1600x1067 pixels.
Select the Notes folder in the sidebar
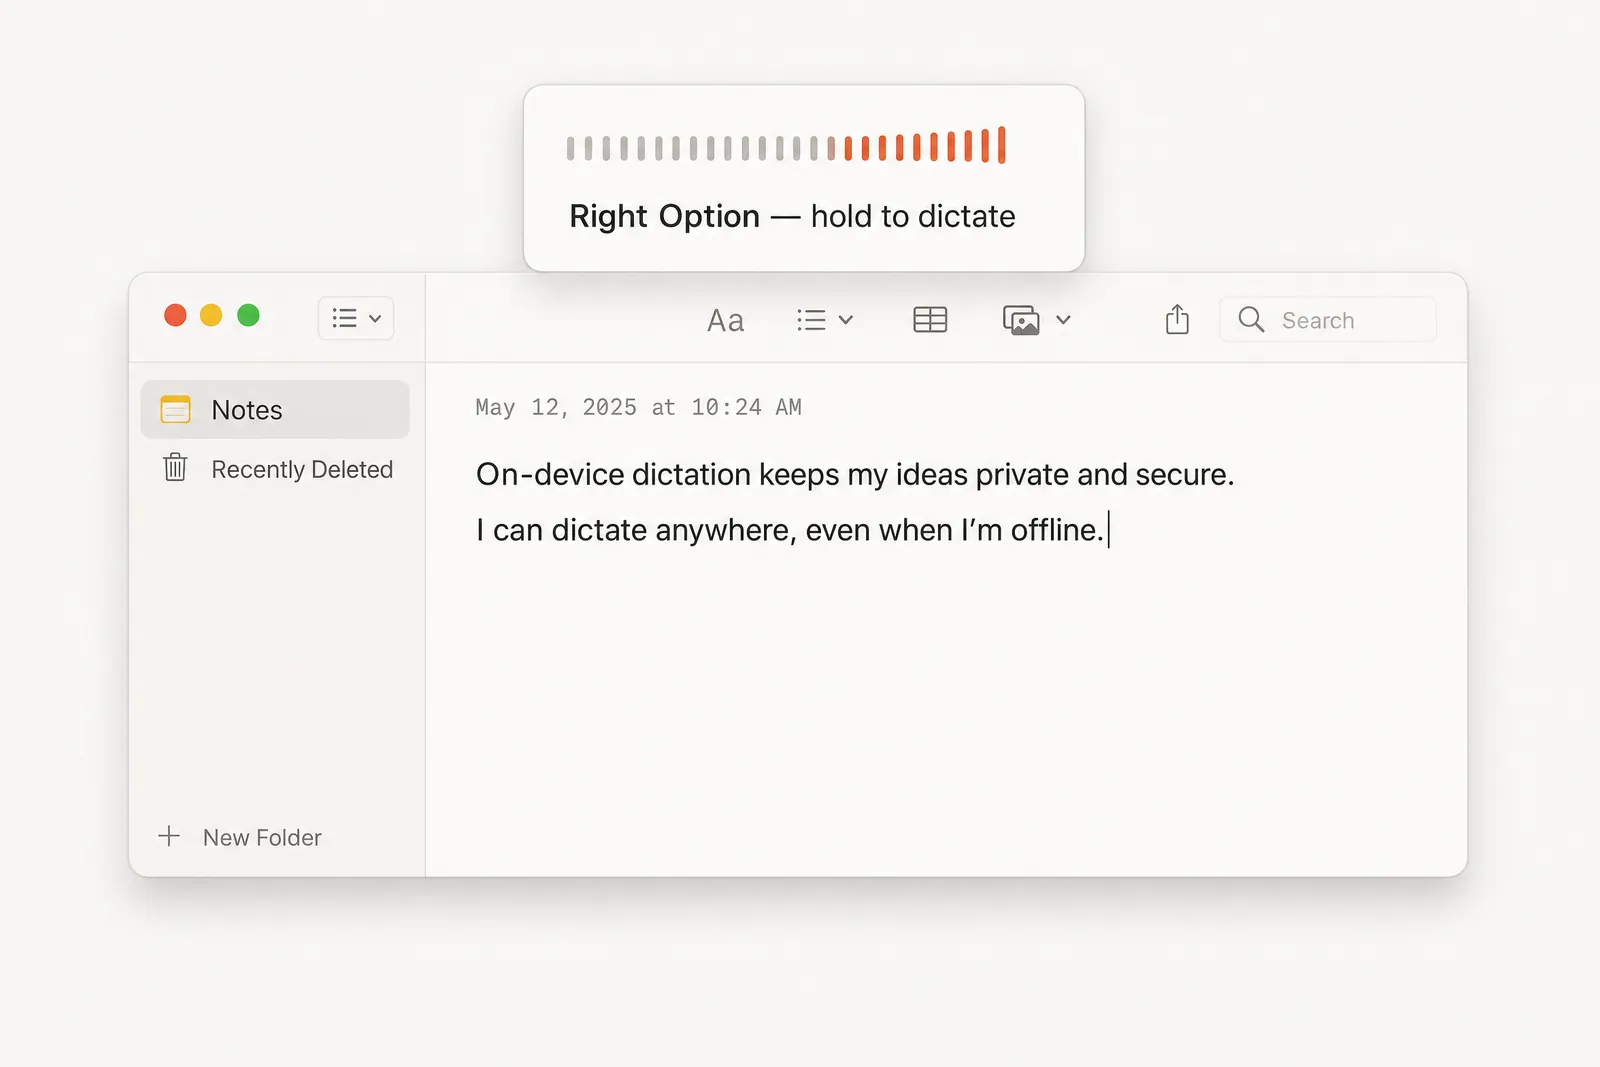tap(275, 409)
